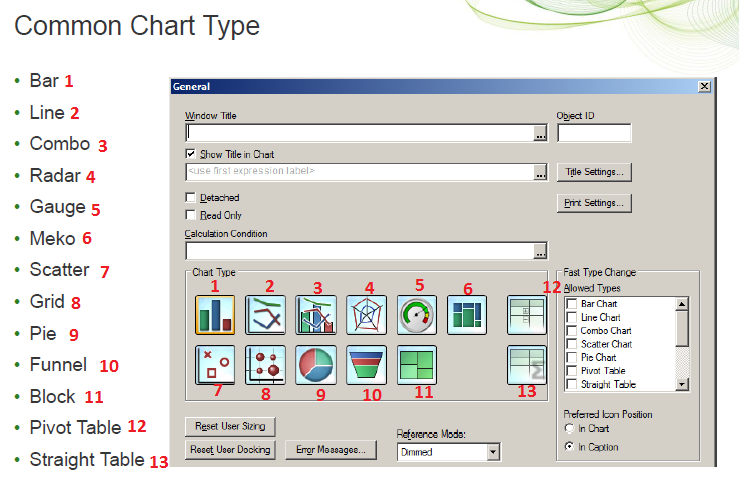Uncheck Show Title in Chart
This screenshot has height=491, width=739.
190,154
